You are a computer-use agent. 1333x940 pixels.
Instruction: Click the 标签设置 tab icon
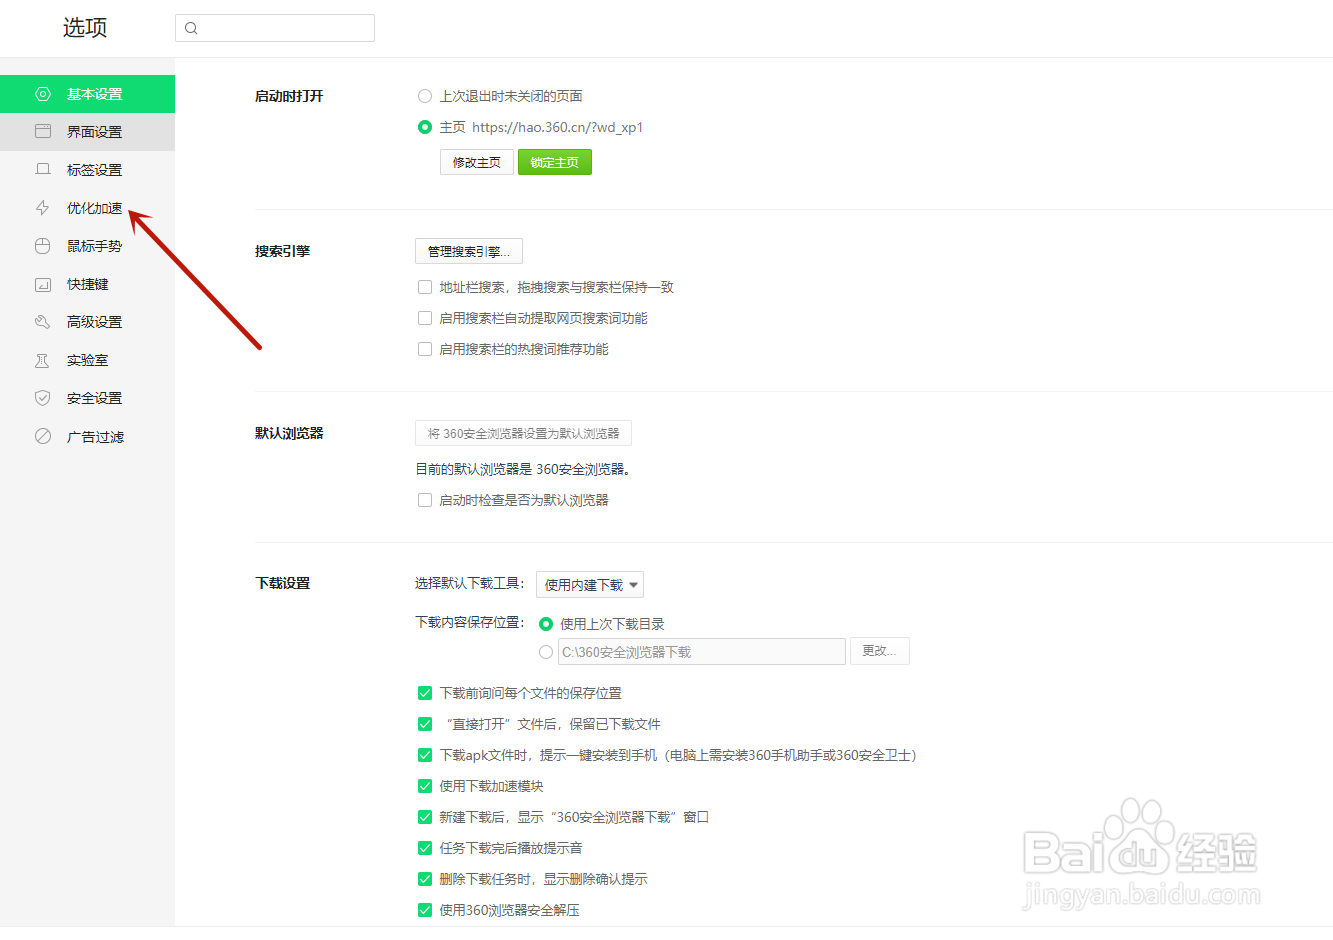pyautogui.click(x=43, y=170)
